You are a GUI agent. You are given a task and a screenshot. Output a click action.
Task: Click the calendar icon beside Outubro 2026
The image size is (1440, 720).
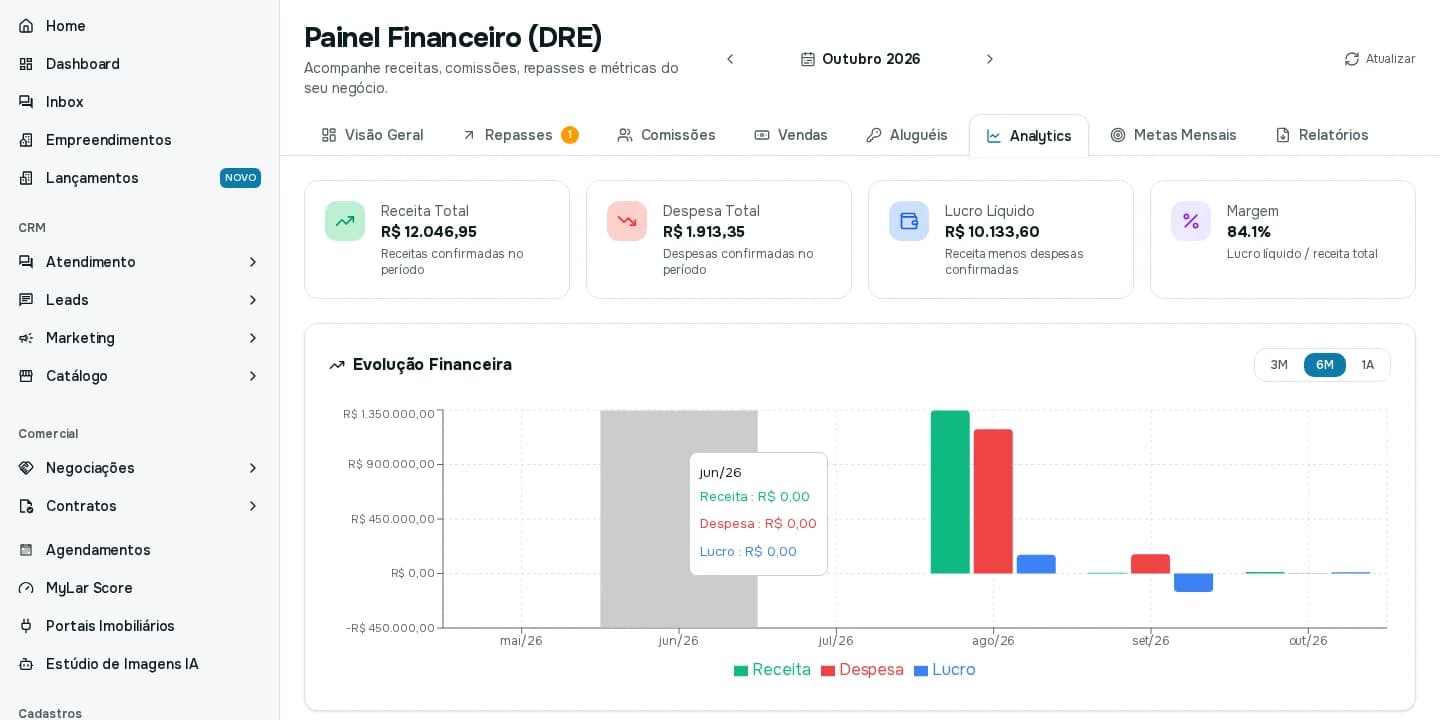coord(808,59)
